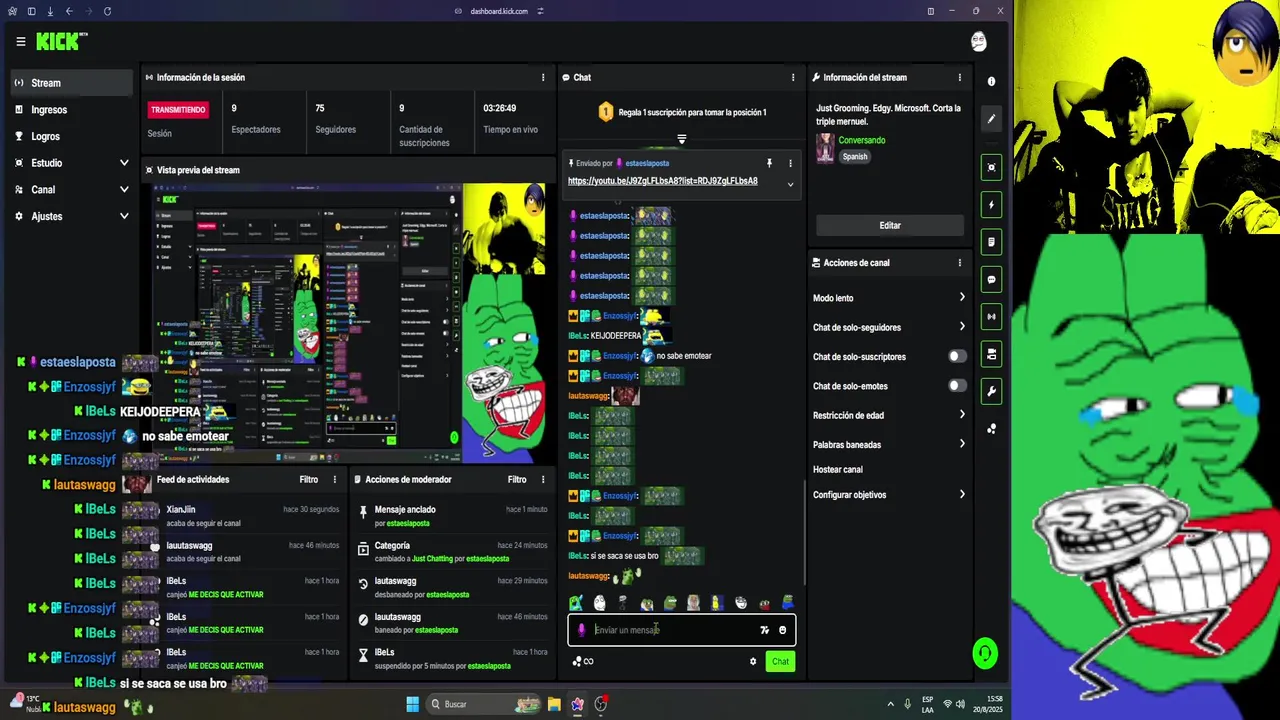Expand the pinned message chevron

[x=790, y=184]
